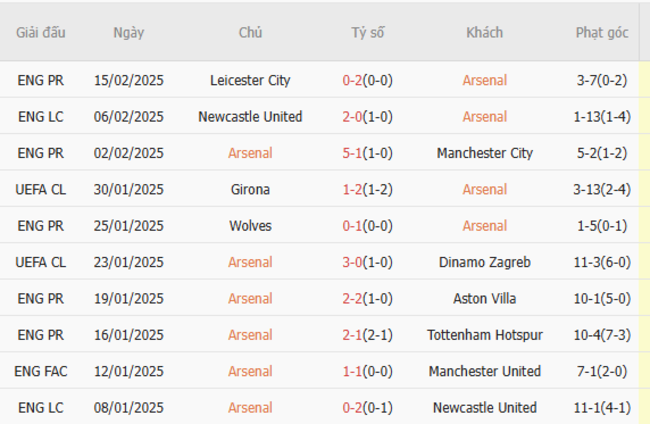Open the Girona team link
This screenshot has height=424, width=650.
(250, 189)
